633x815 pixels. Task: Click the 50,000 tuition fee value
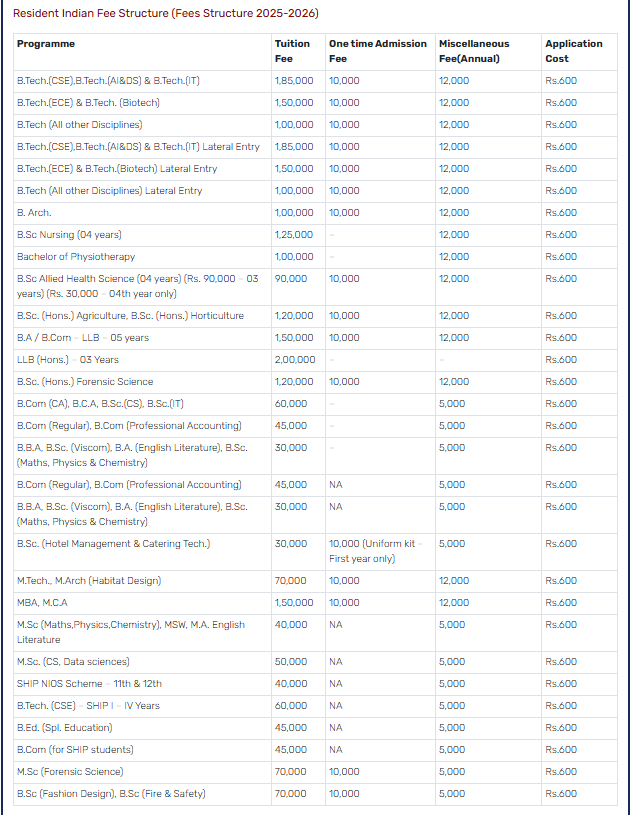coord(291,662)
